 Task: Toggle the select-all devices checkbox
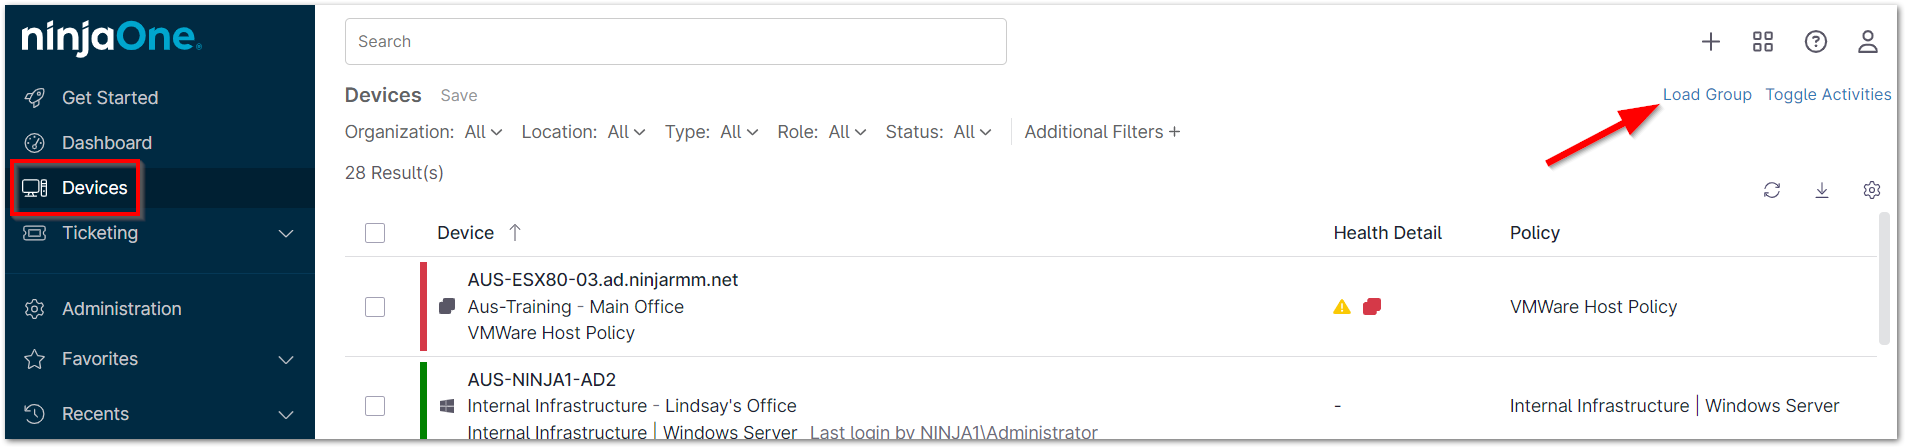[375, 233]
